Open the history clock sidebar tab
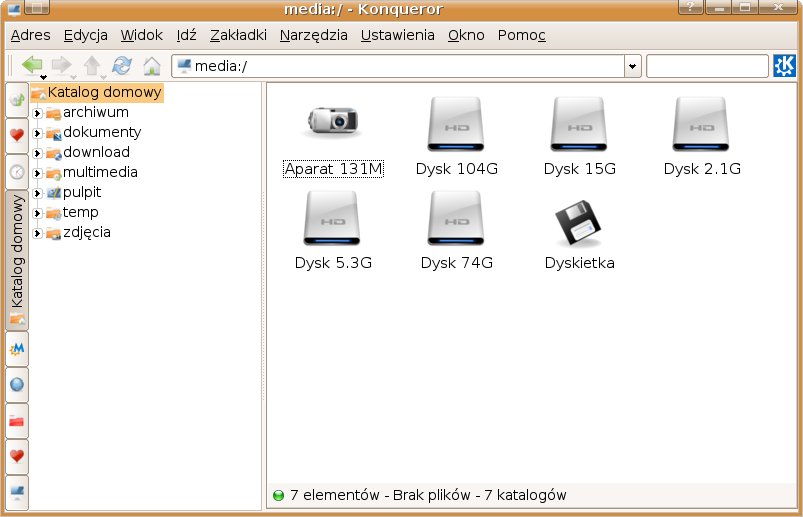This screenshot has height=517, width=803. coord(17,172)
